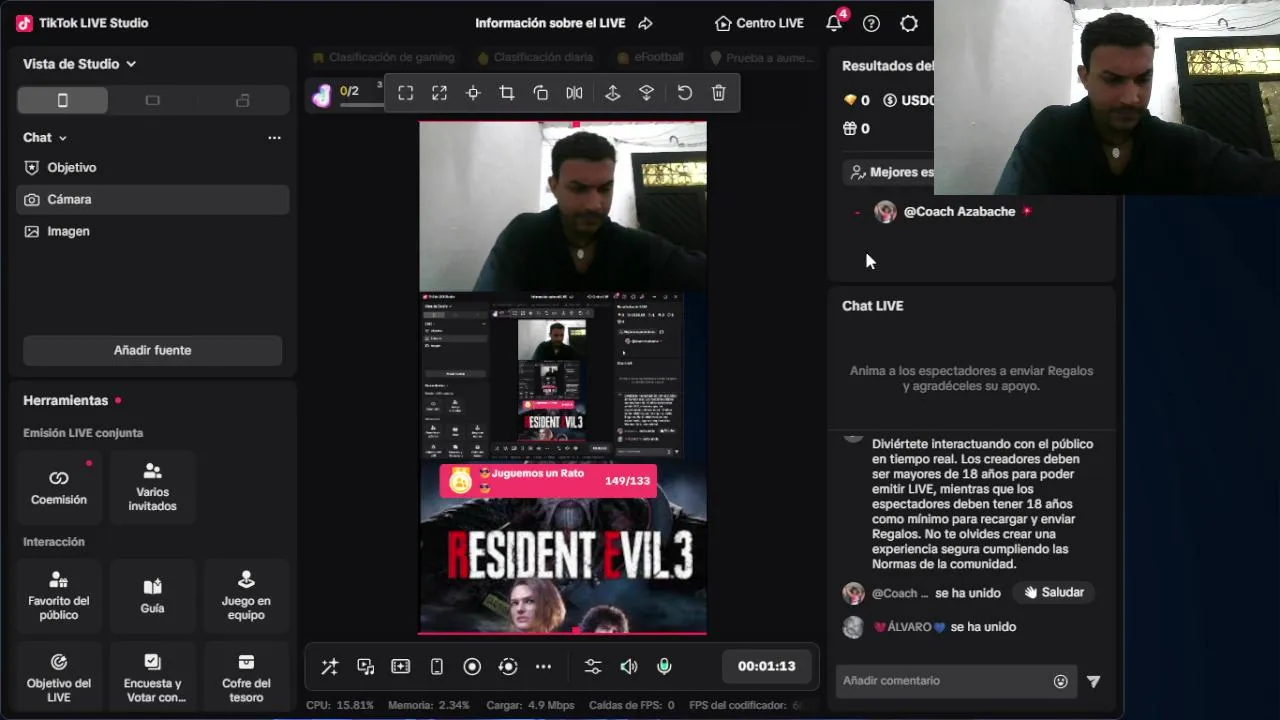Click the rotate-copy square icon in the source toolbar
The width and height of the screenshot is (1280, 720).
[541, 93]
